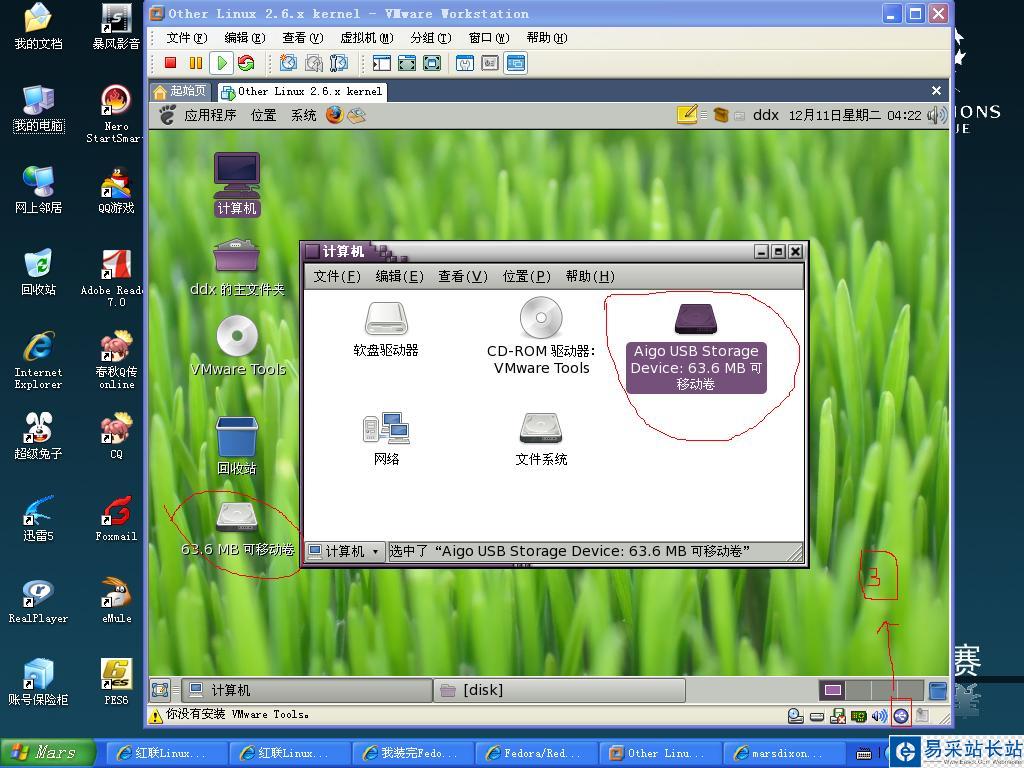Select the first purple workspace in the GNOME workspace switcher

click(833, 690)
